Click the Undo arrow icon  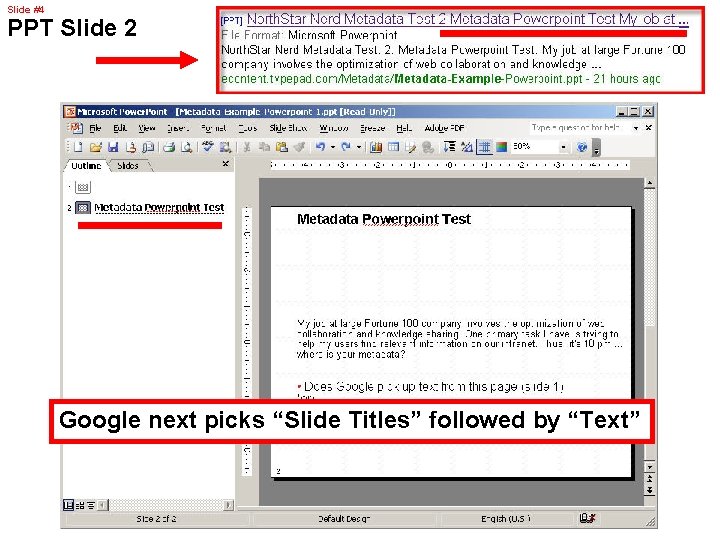320,147
